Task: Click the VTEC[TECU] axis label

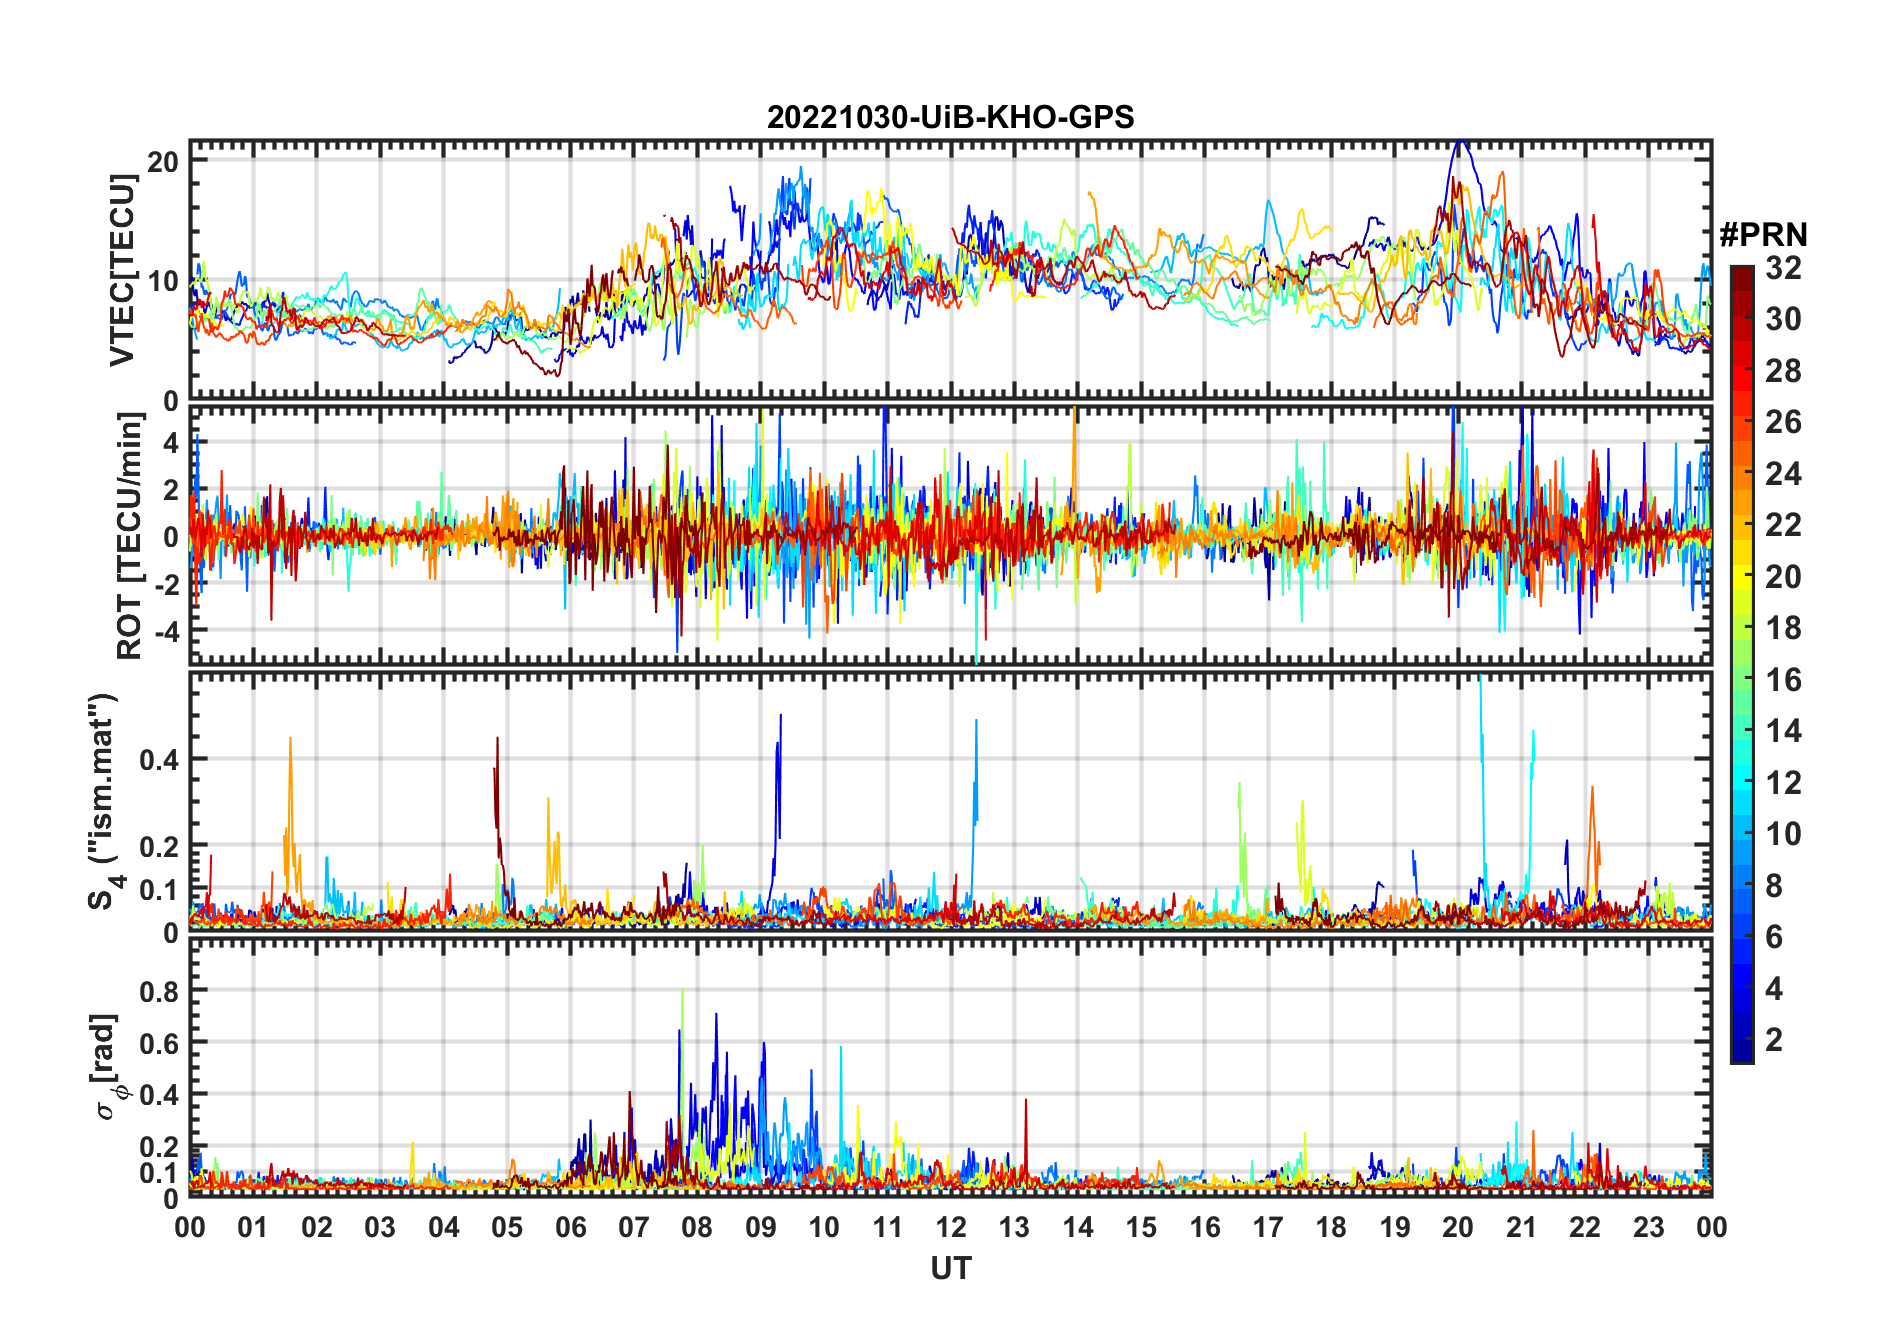Action: point(122,270)
